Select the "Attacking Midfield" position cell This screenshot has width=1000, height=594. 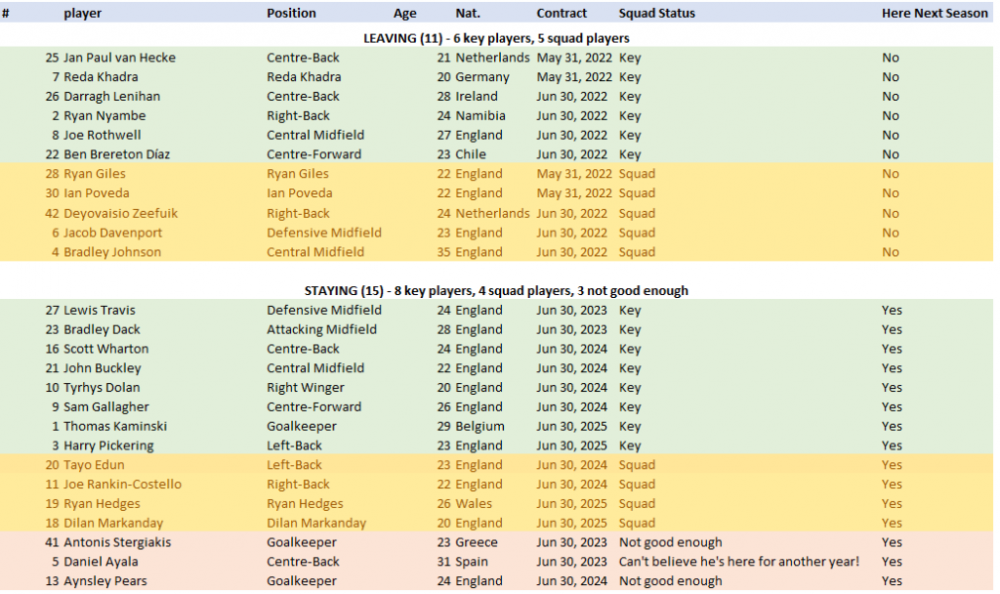322,330
